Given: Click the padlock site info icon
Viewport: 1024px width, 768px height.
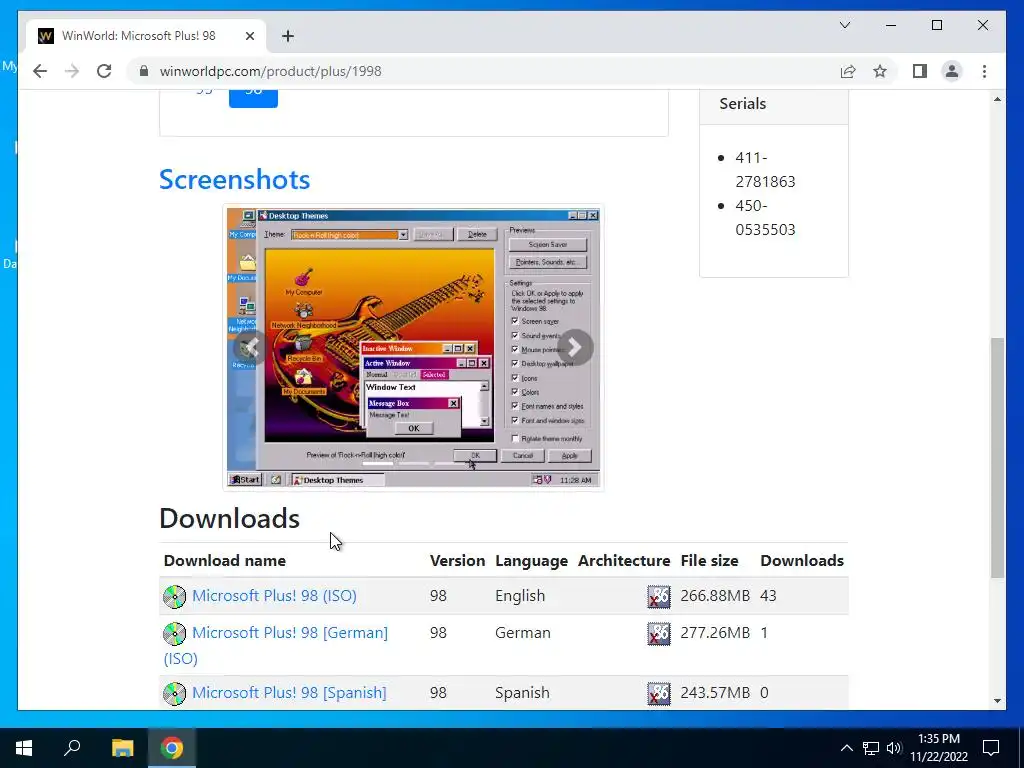Looking at the screenshot, I should click(x=144, y=71).
